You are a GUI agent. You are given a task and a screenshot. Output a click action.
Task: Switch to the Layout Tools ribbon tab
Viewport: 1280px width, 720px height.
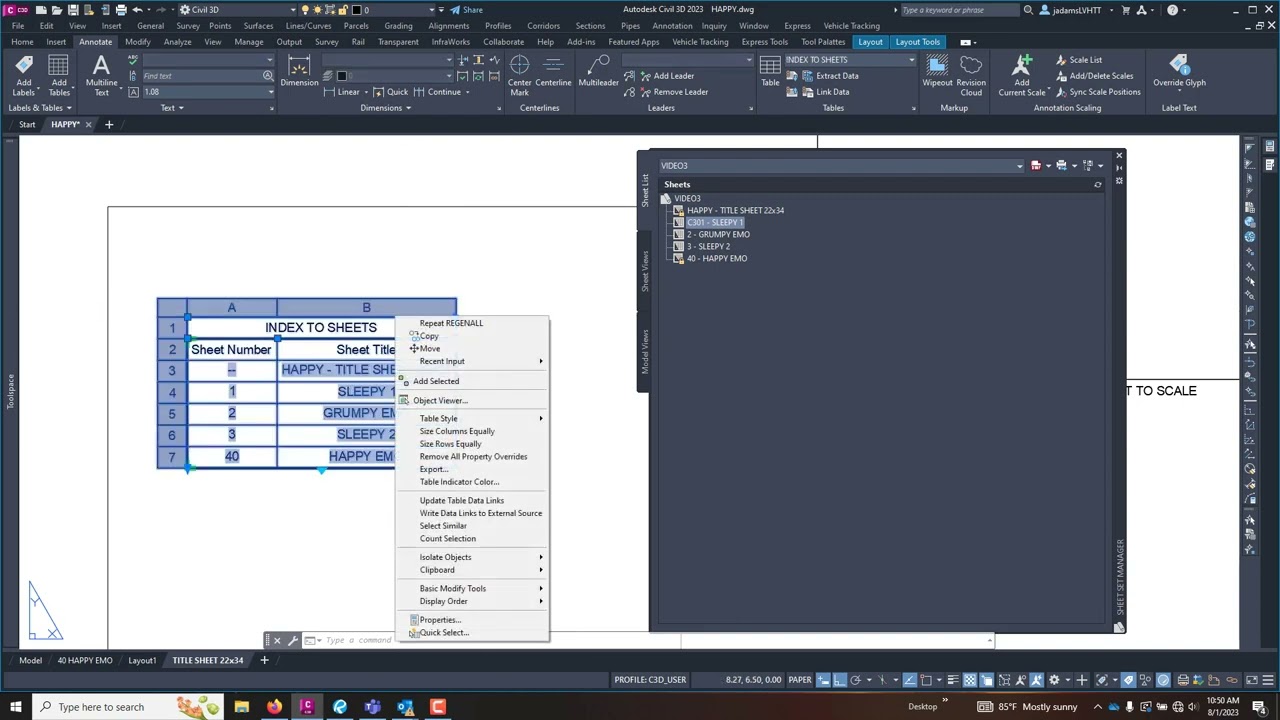(x=917, y=42)
